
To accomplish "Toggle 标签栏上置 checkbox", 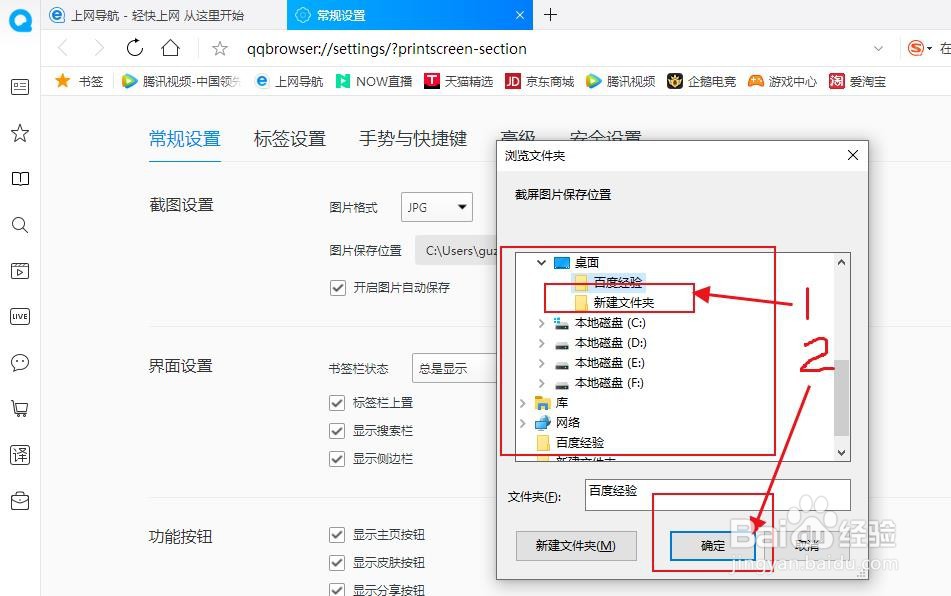I will (x=337, y=403).
